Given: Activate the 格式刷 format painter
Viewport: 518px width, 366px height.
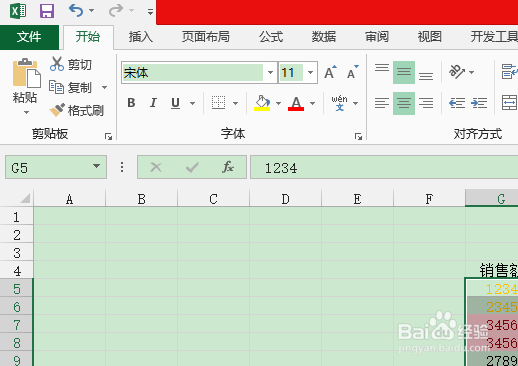Looking at the screenshot, I should pyautogui.click(x=76, y=110).
